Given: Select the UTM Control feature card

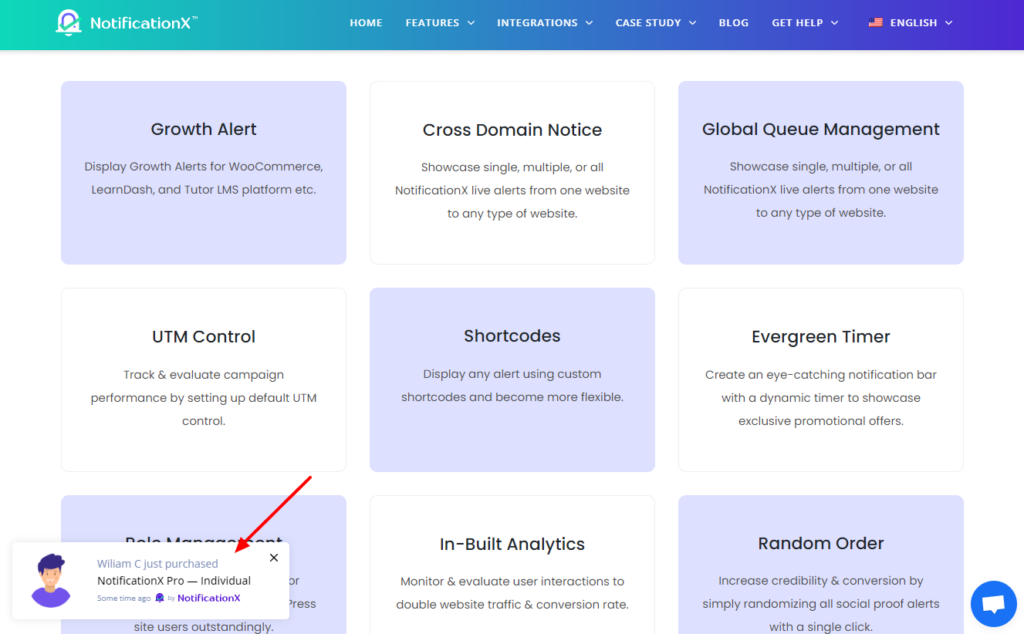Looking at the screenshot, I should pyautogui.click(x=203, y=379).
